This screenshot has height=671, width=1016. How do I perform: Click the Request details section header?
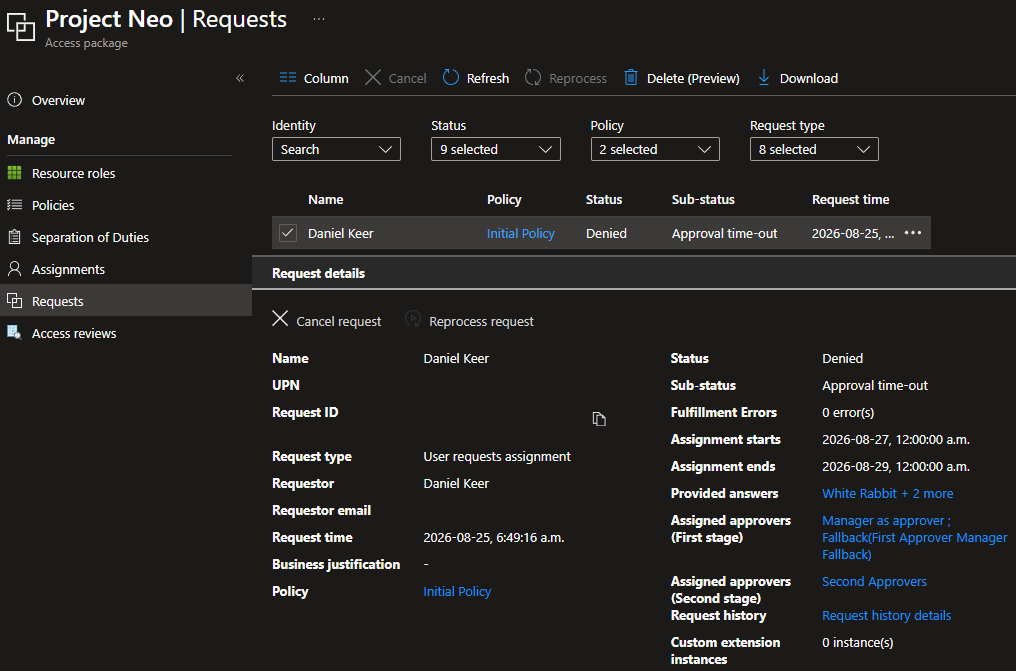click(x=318, y=273)
